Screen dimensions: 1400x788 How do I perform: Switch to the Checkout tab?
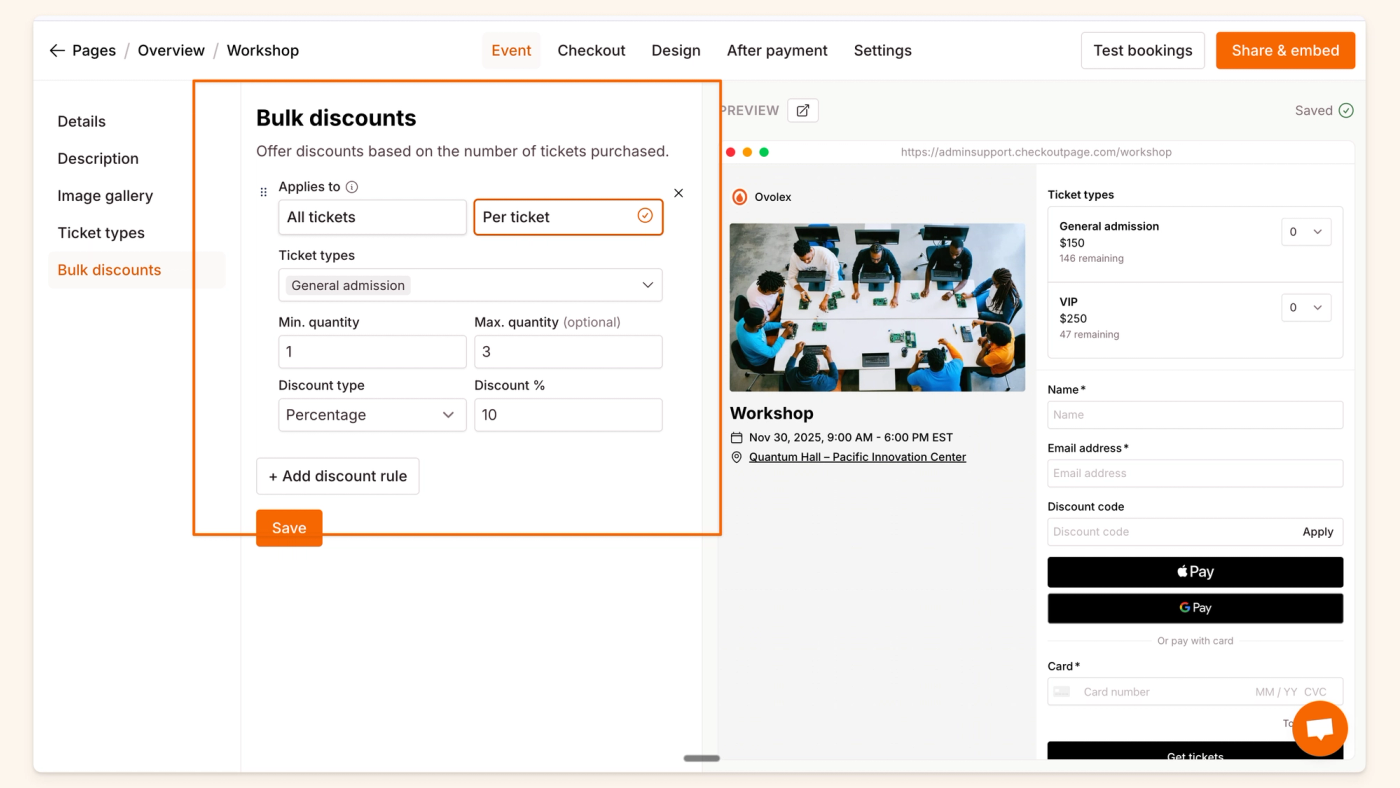click(x=591, y=50)
